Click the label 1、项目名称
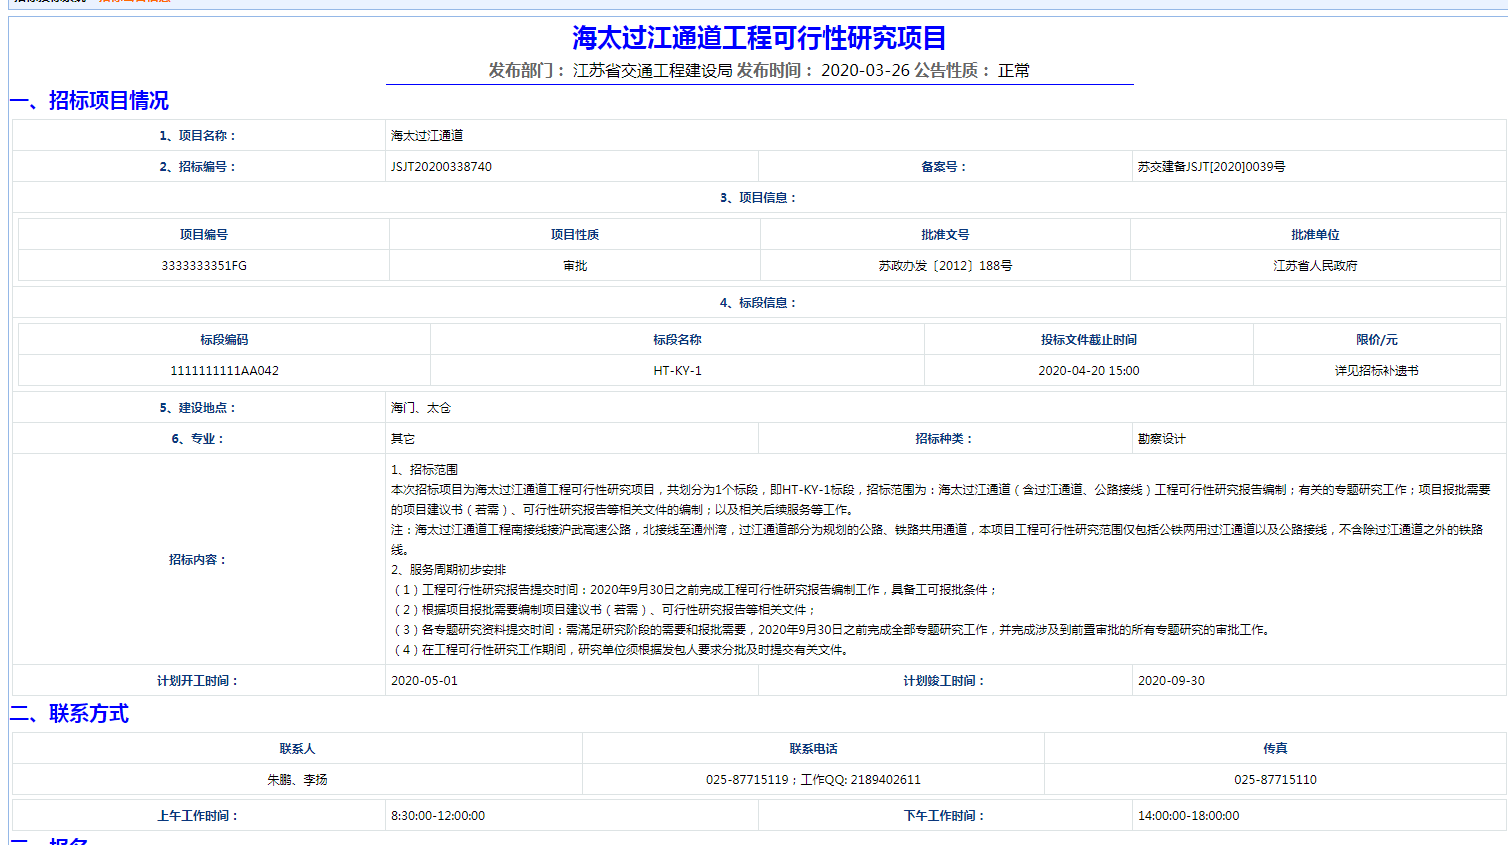The width and height of the screenshot is (1509, 845). [197, 136]
